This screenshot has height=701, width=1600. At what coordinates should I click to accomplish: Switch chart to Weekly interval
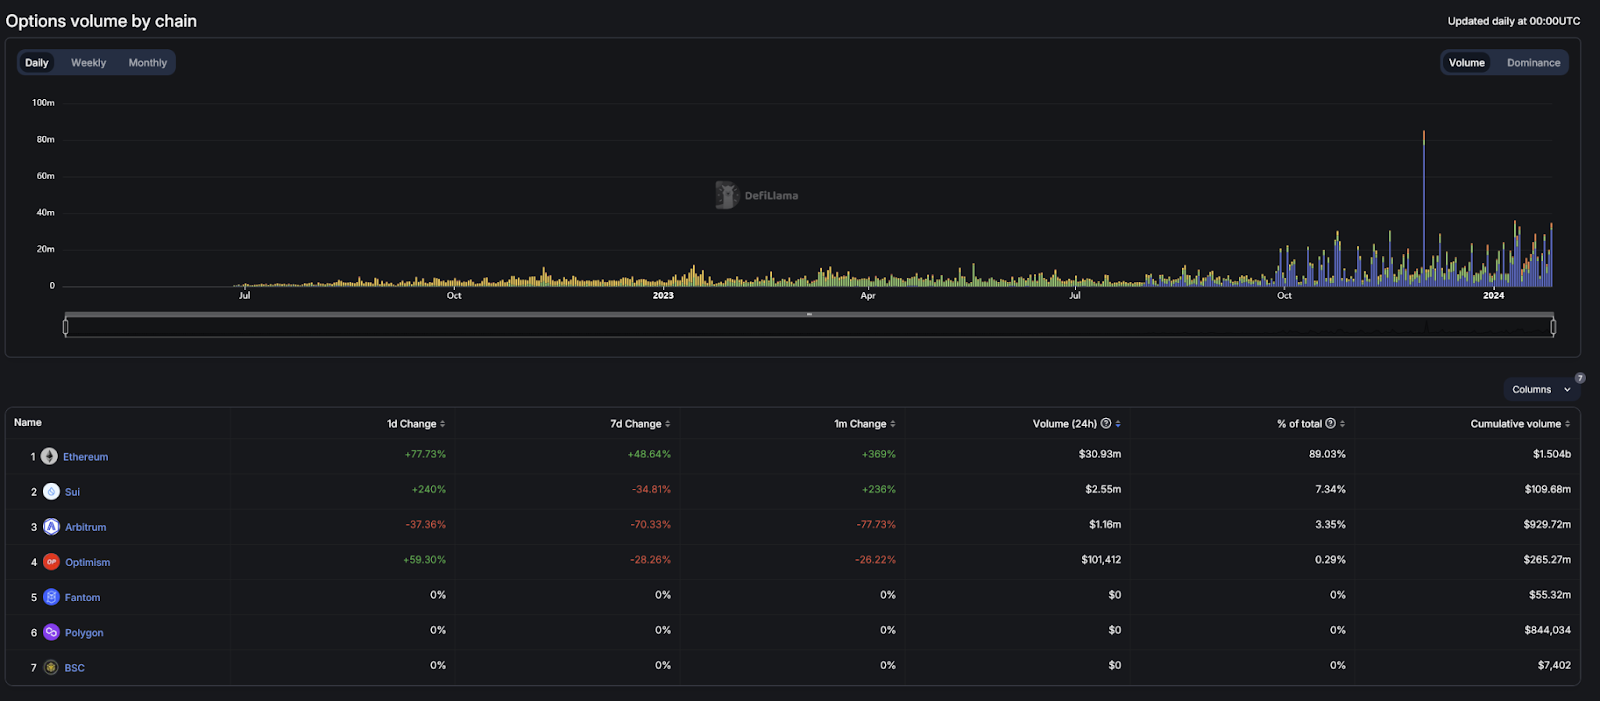pos(88,62)
